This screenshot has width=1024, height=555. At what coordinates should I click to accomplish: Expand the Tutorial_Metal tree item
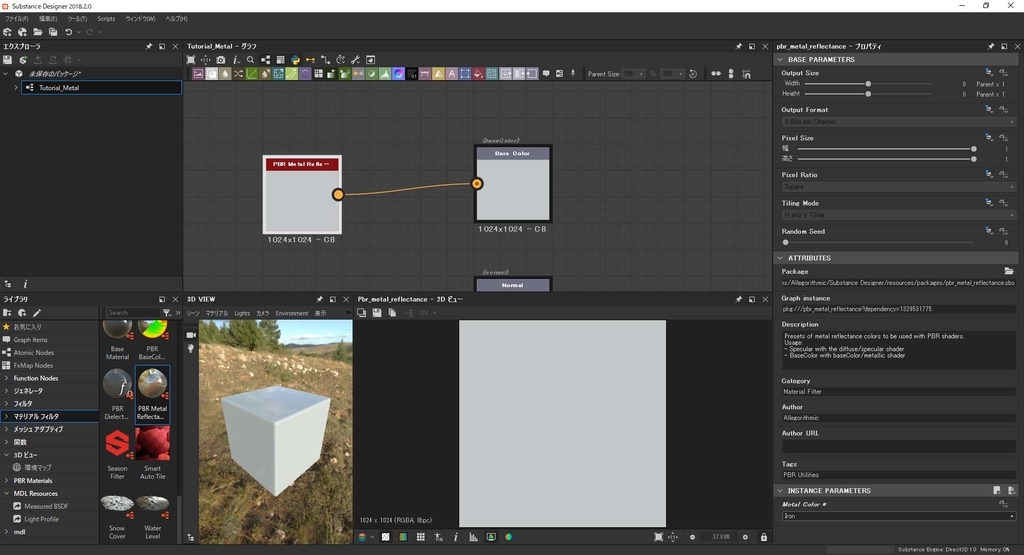16,88
